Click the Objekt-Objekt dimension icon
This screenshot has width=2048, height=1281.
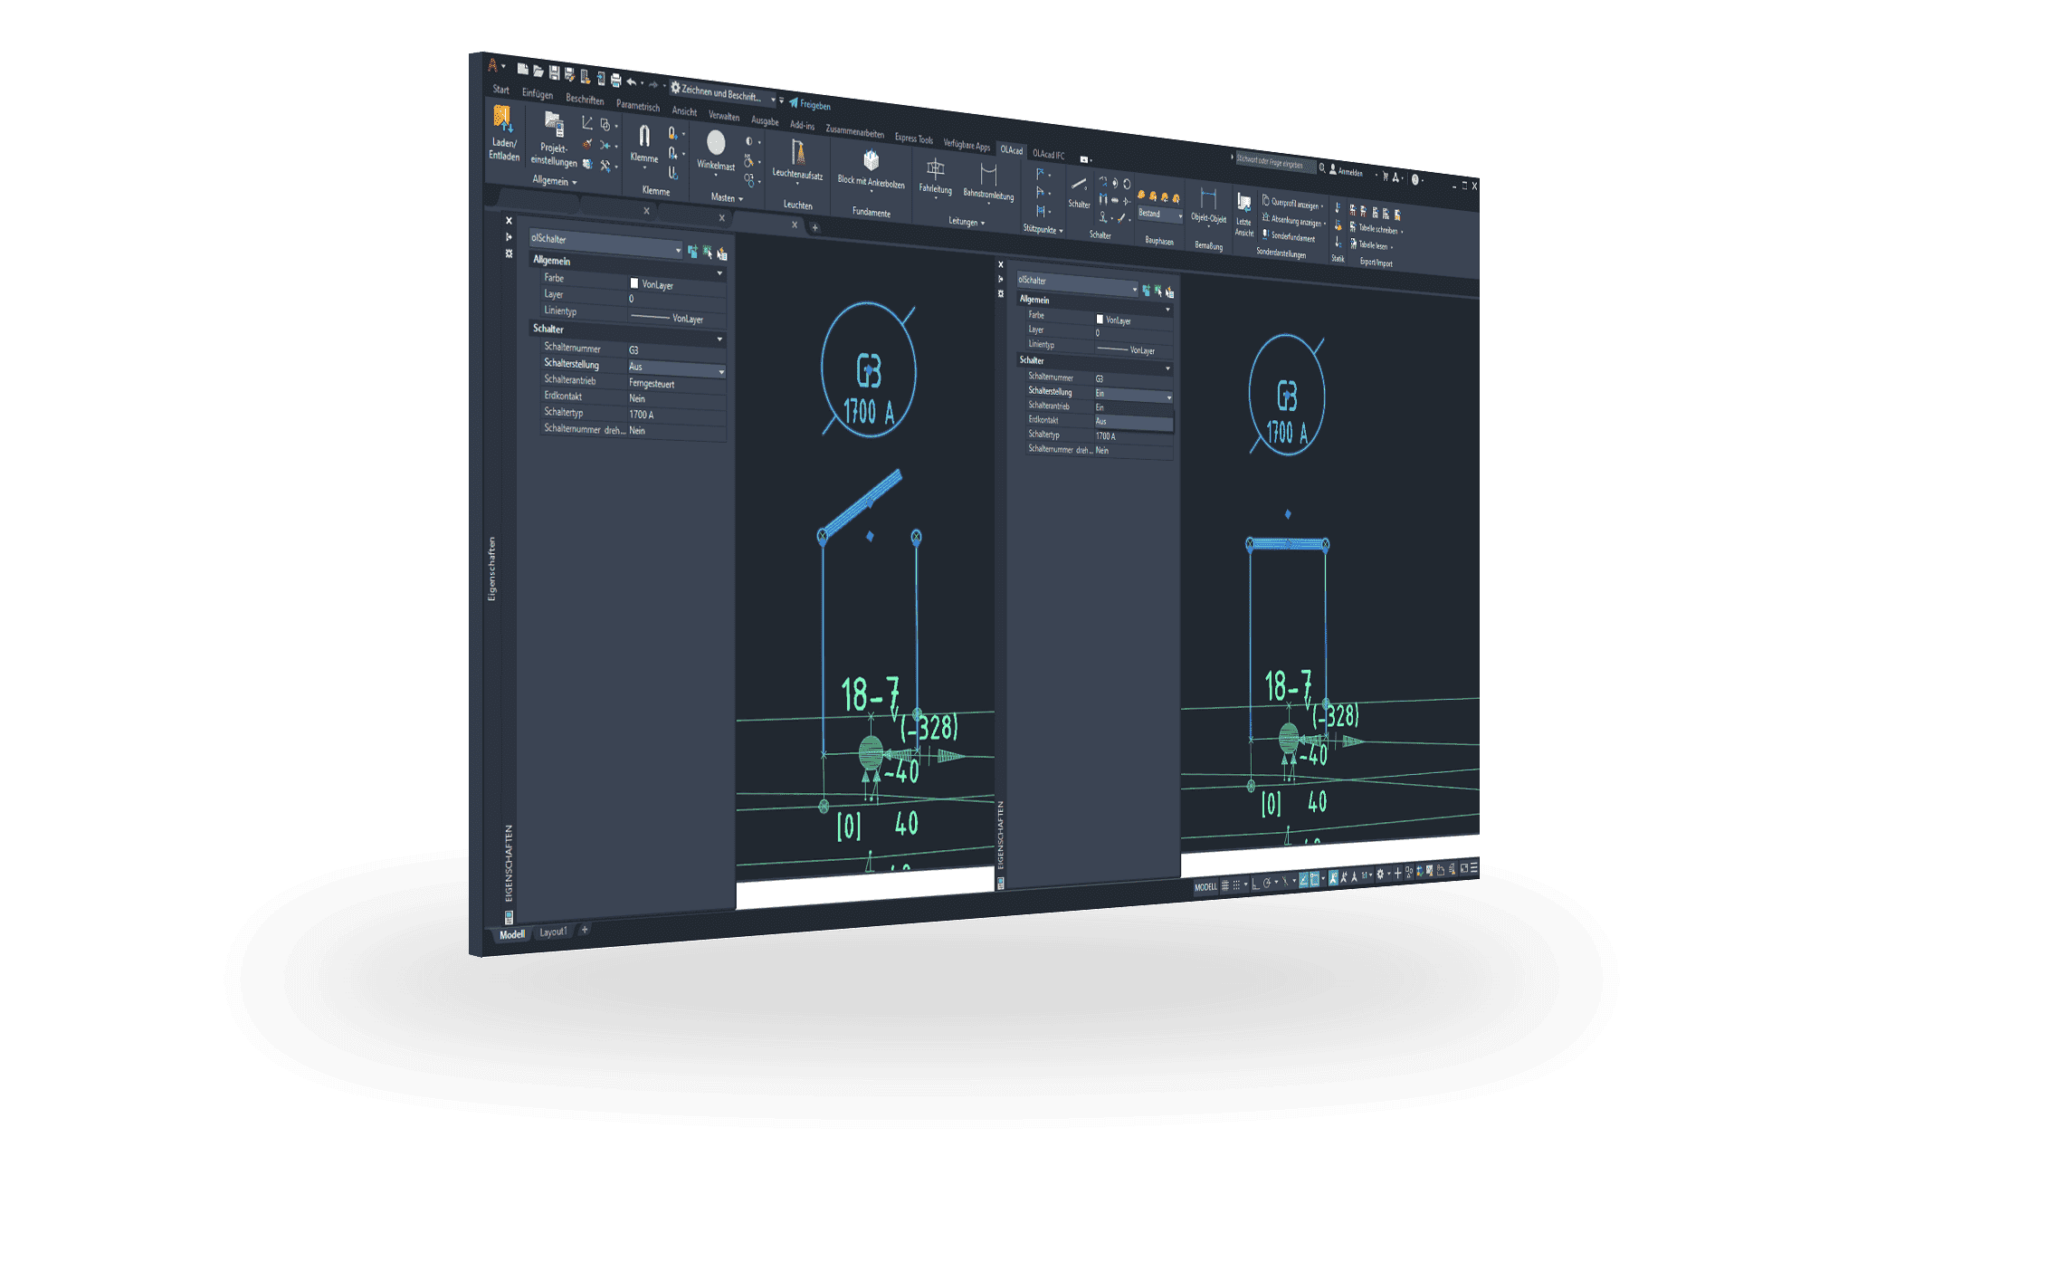pyautogui.click(x=1208, y=198)
